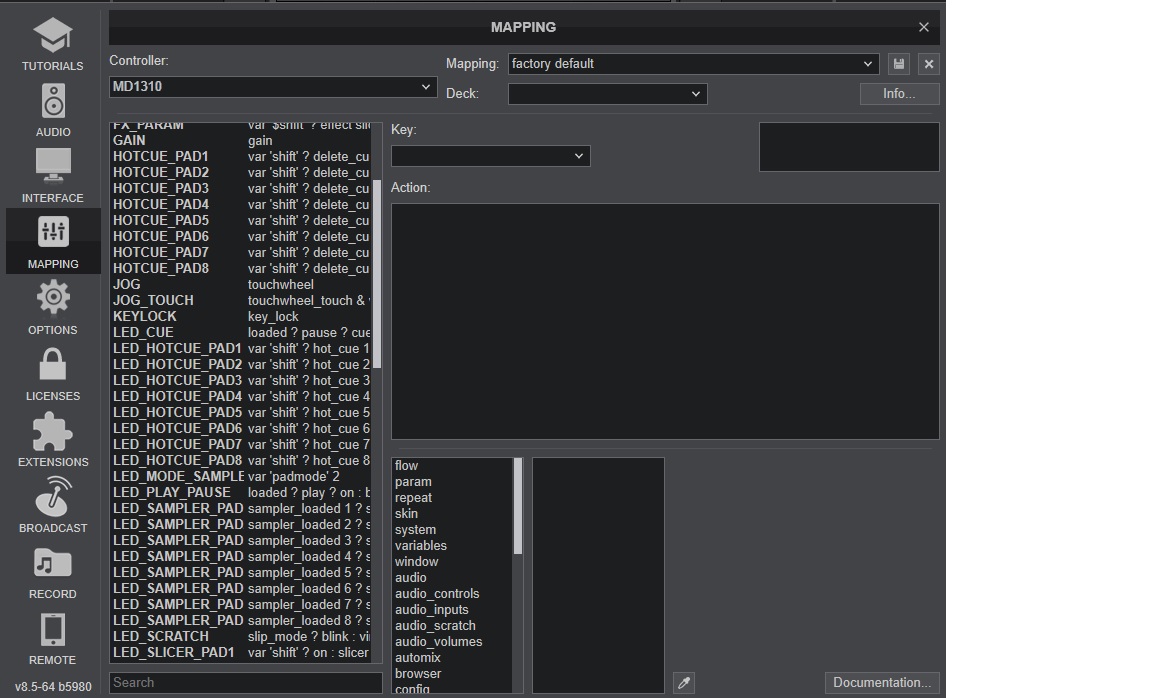
Task: Select the HOTCUE_PAD1 mapping row
Action: [x=241, y=156]
